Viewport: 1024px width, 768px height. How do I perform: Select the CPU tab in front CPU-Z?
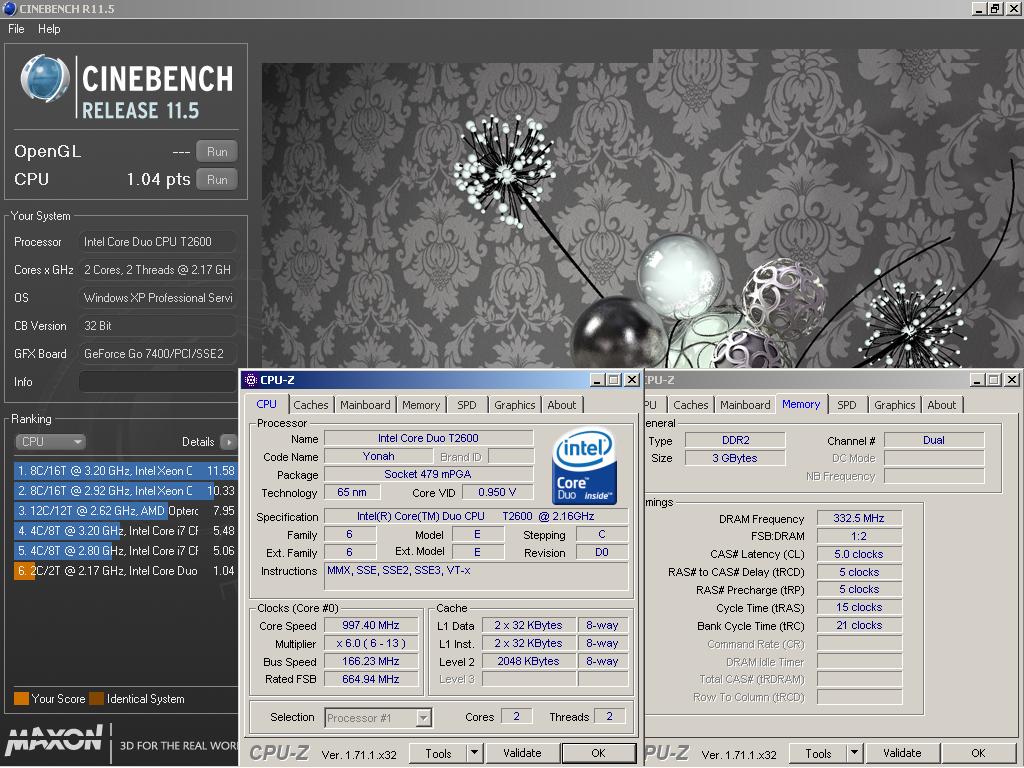point(266,404)
